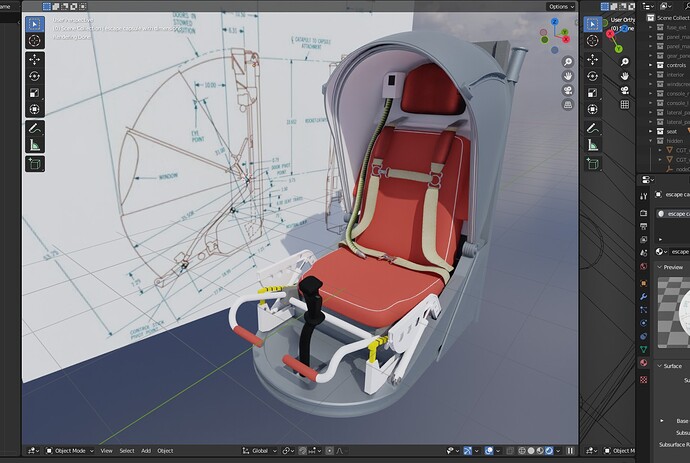Select the Scale tool in left viewport
Viewport: 690px width, 463px height.
point(35,93)
